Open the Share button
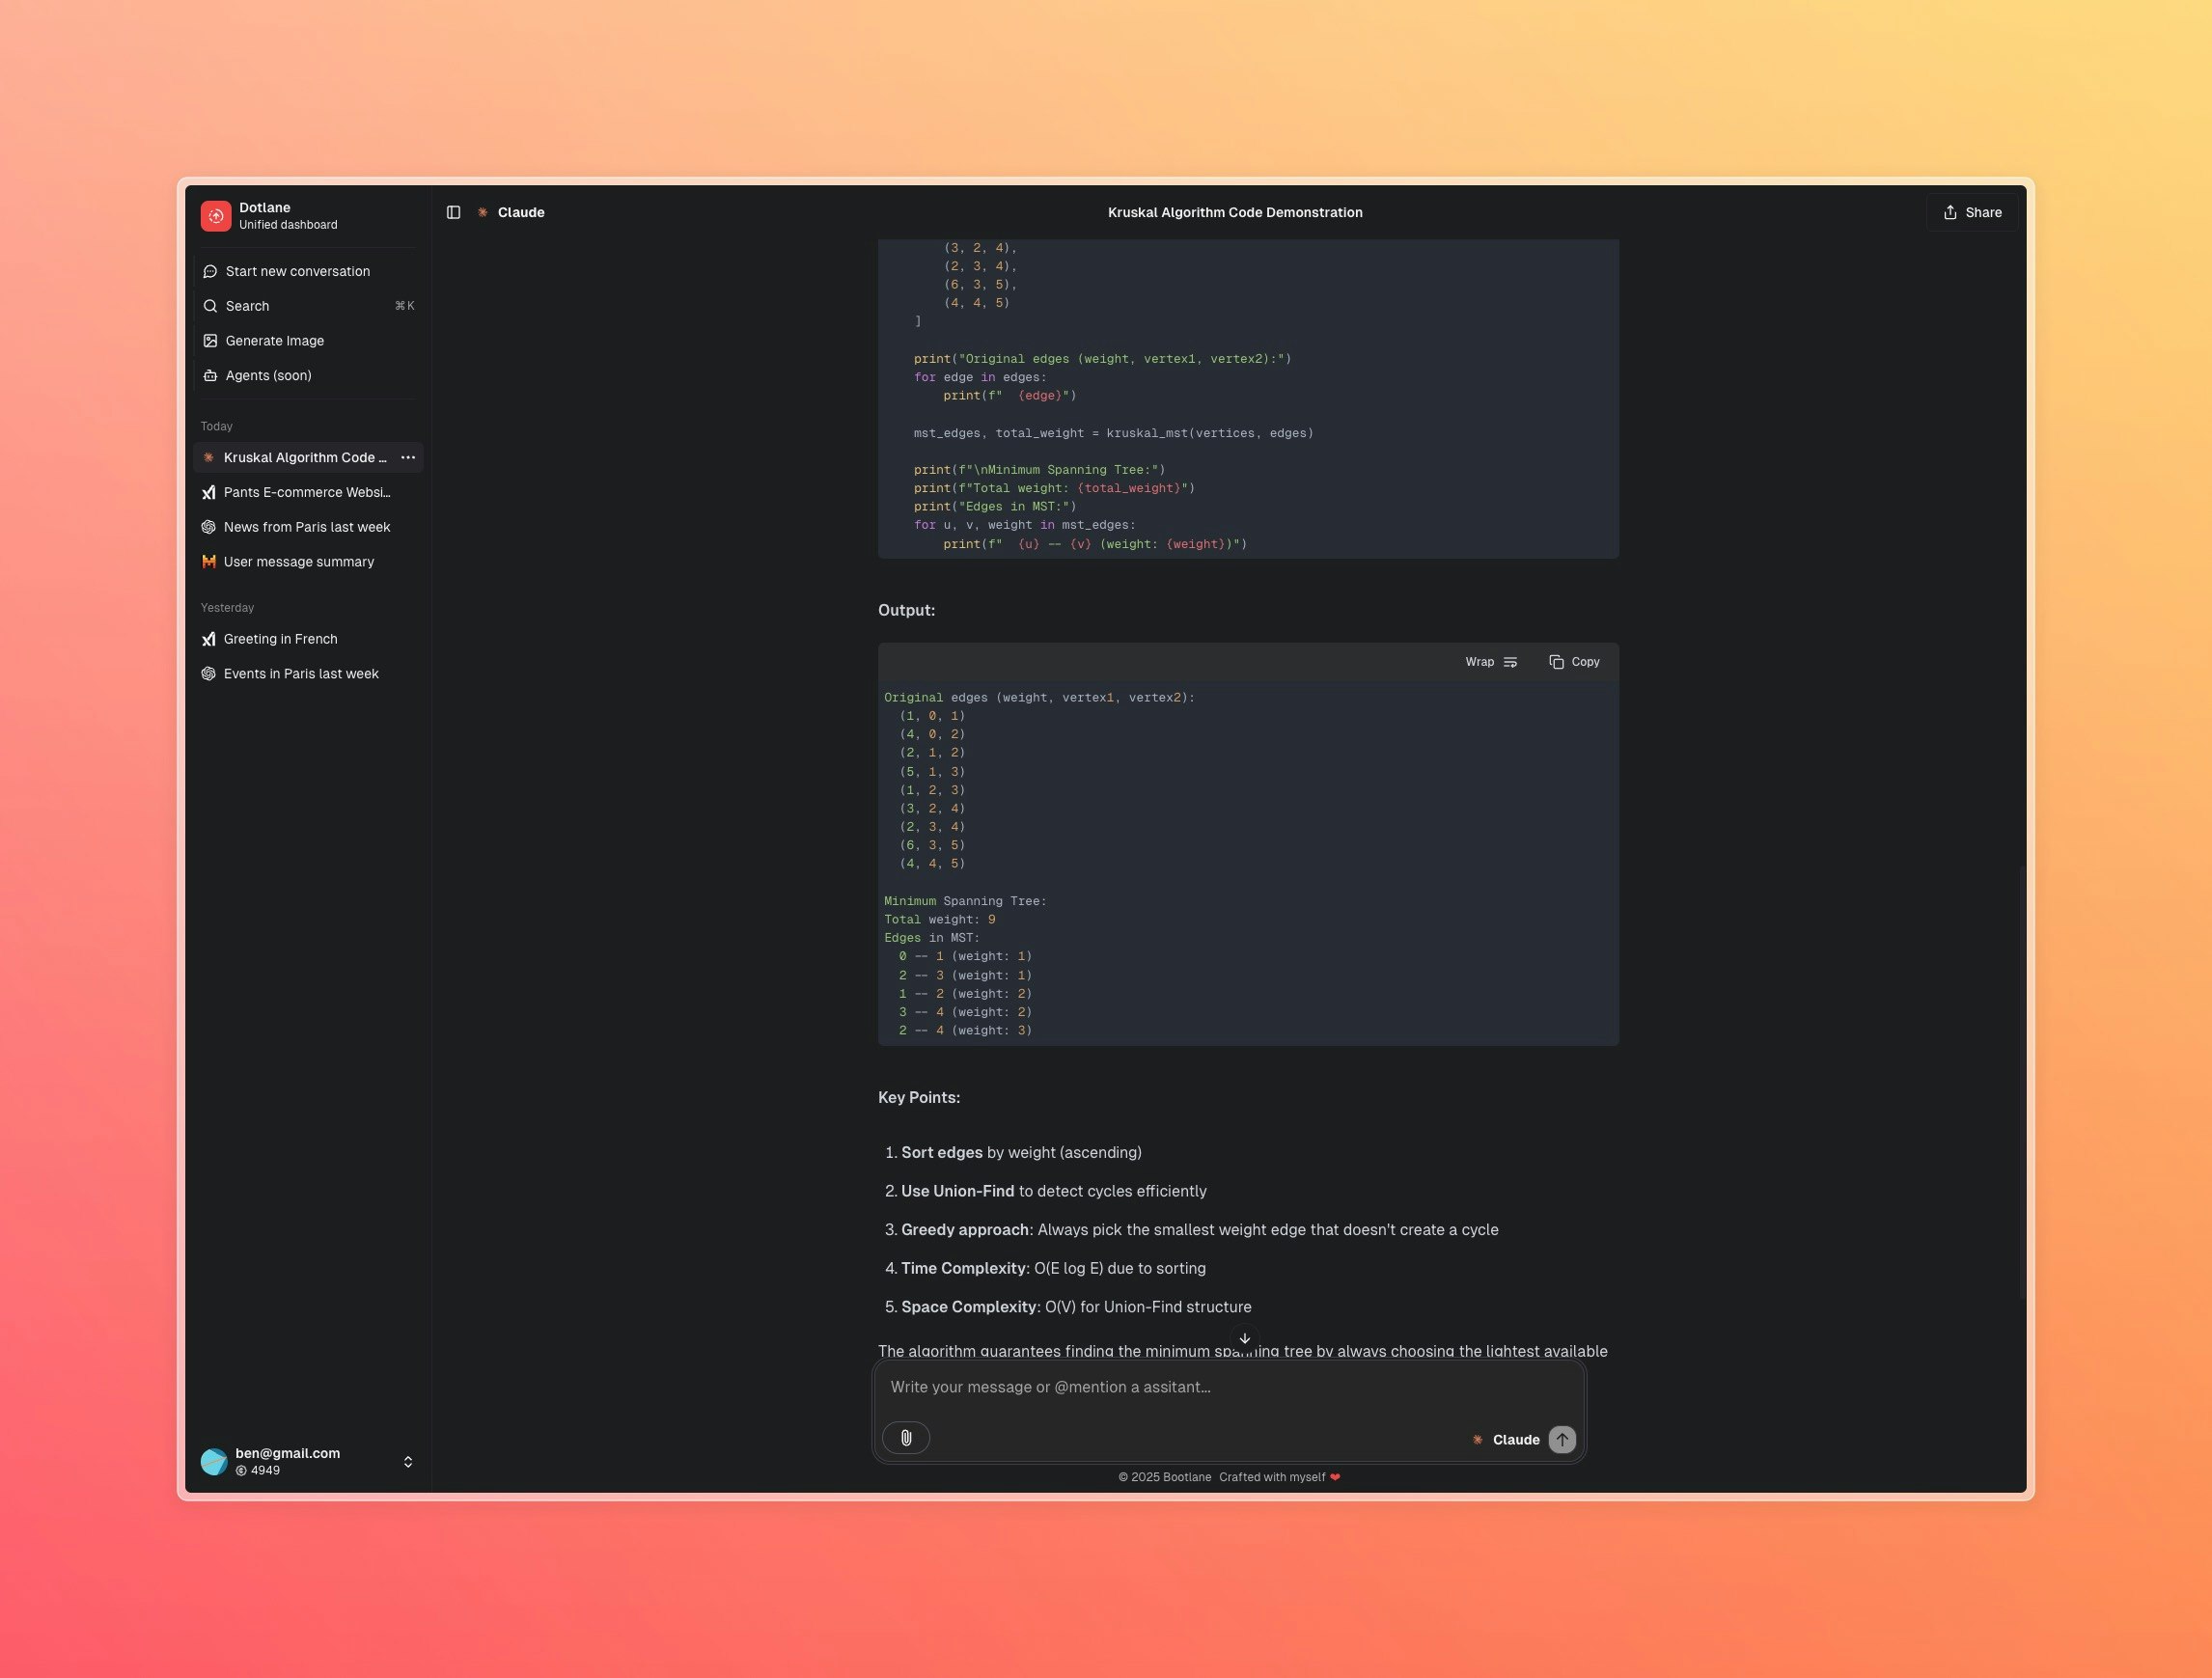This screenshot has width=2212, height=1678. [x=1972, y=212]
